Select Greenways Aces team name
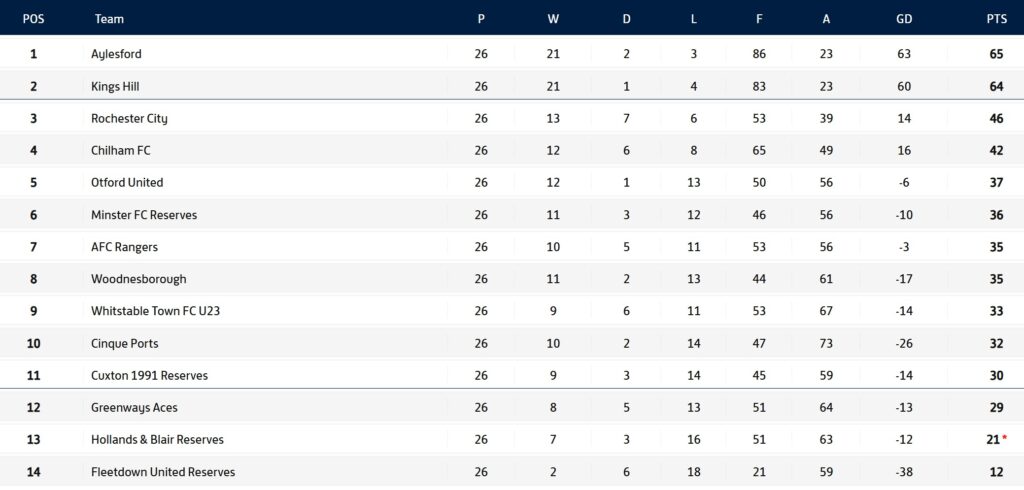The height and width of the screenshot is (490, 1024). [x=135, y=408]
